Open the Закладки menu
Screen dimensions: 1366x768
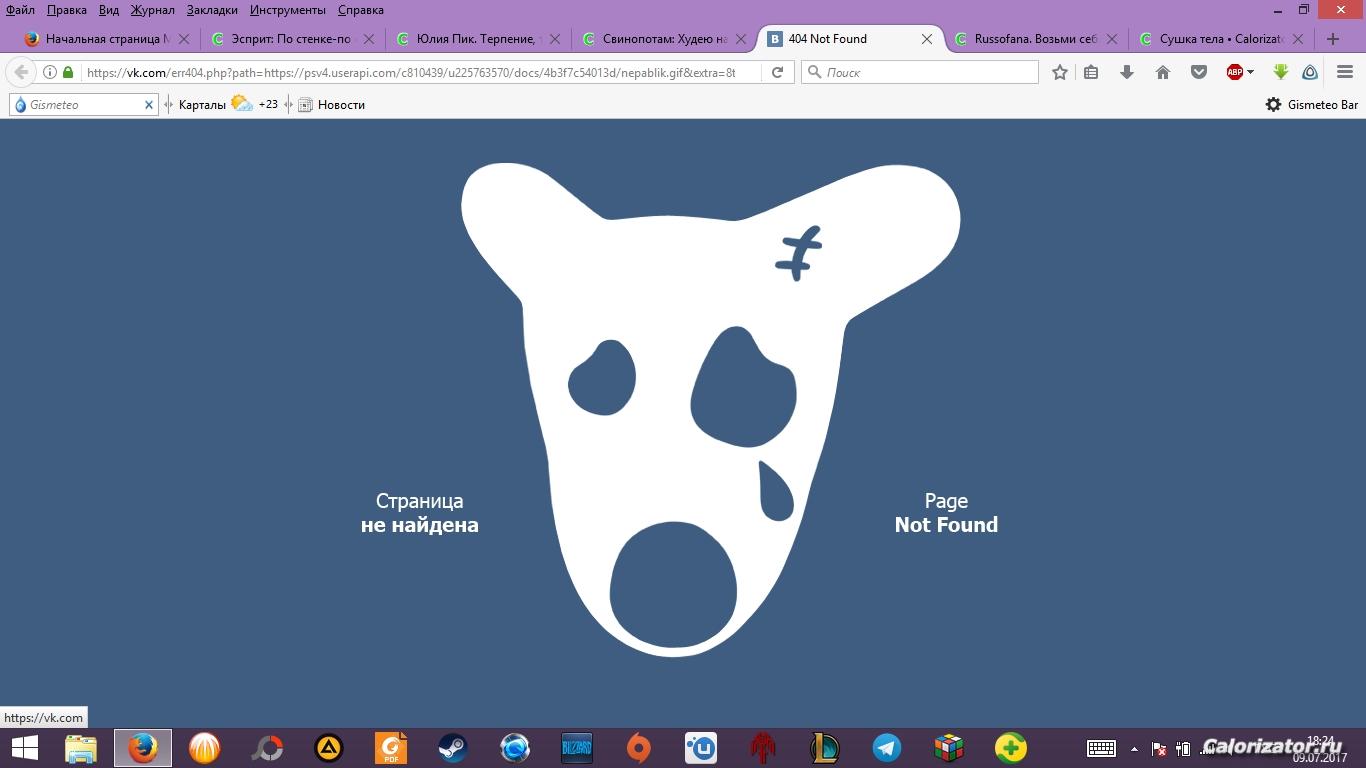(x=212, y=10)
